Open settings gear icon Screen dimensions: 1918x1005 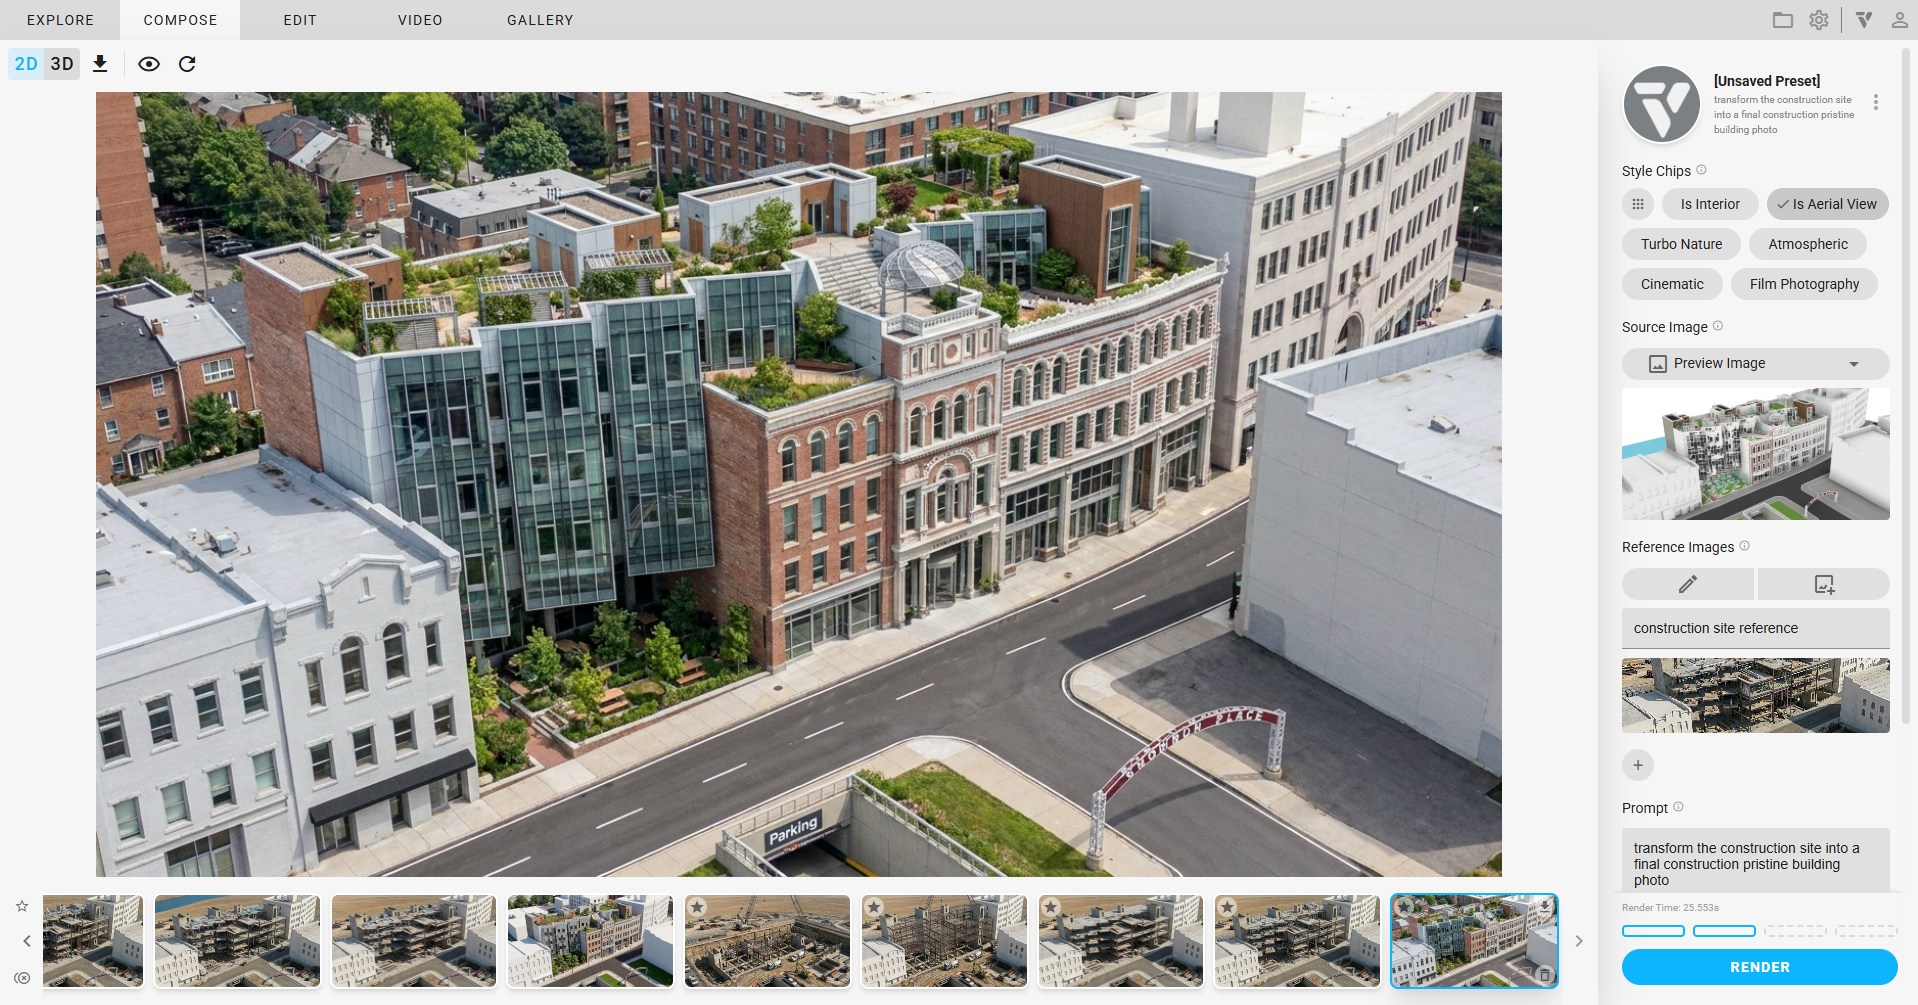[x=1819, y=20]
